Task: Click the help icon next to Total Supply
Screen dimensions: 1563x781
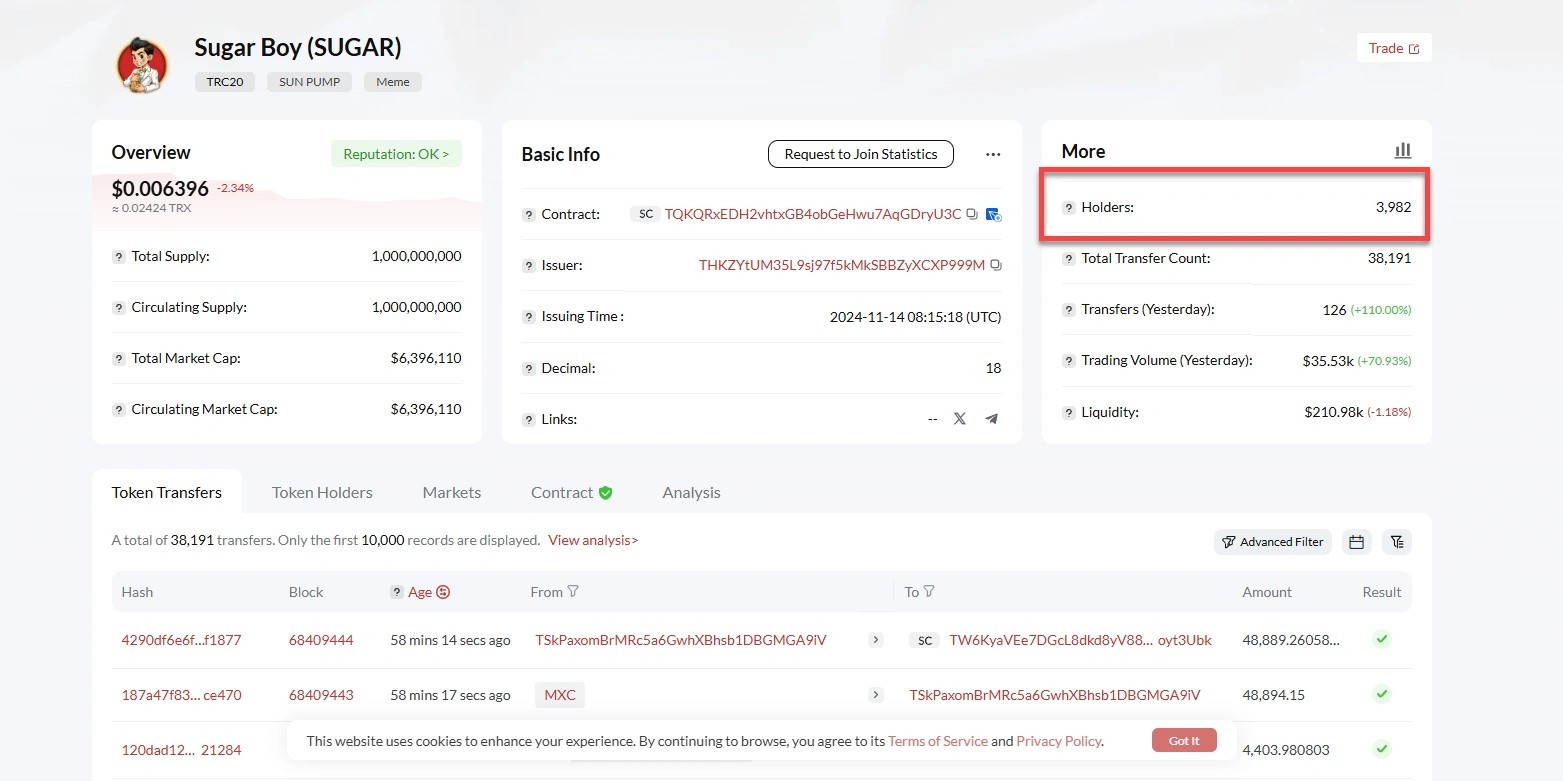Action: pos(119,257)
